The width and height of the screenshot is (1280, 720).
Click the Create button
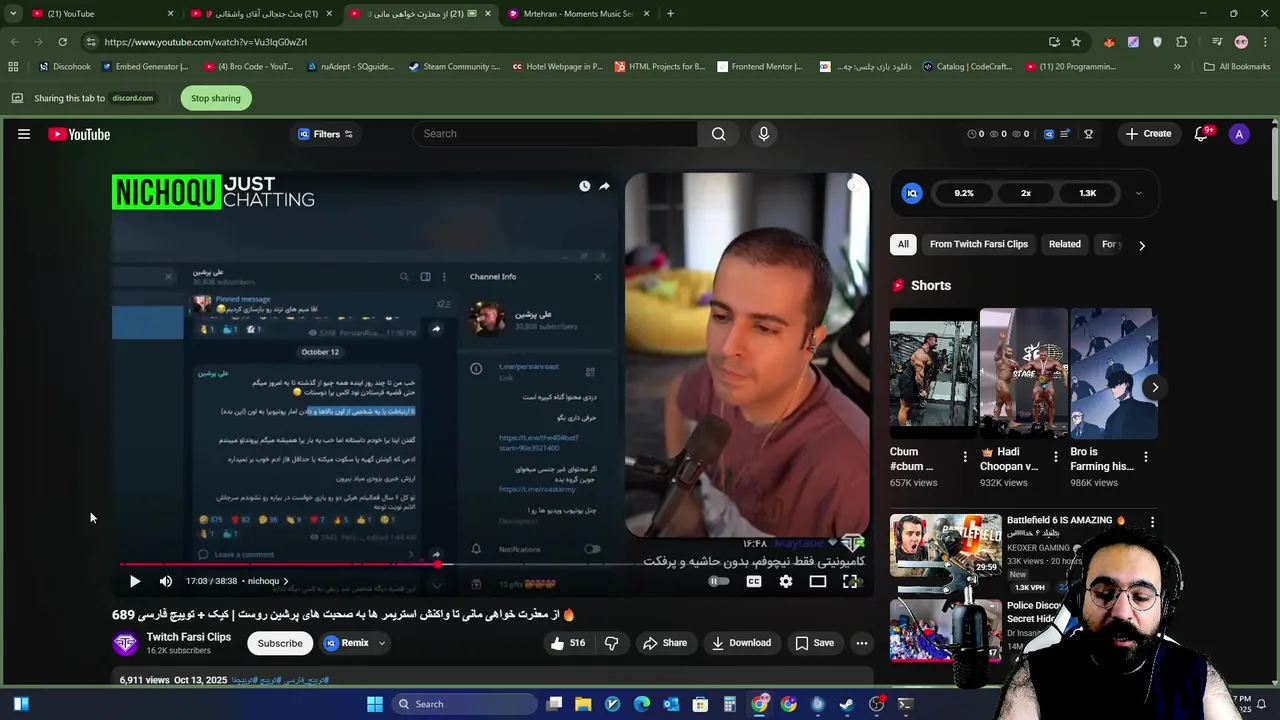1148,134
